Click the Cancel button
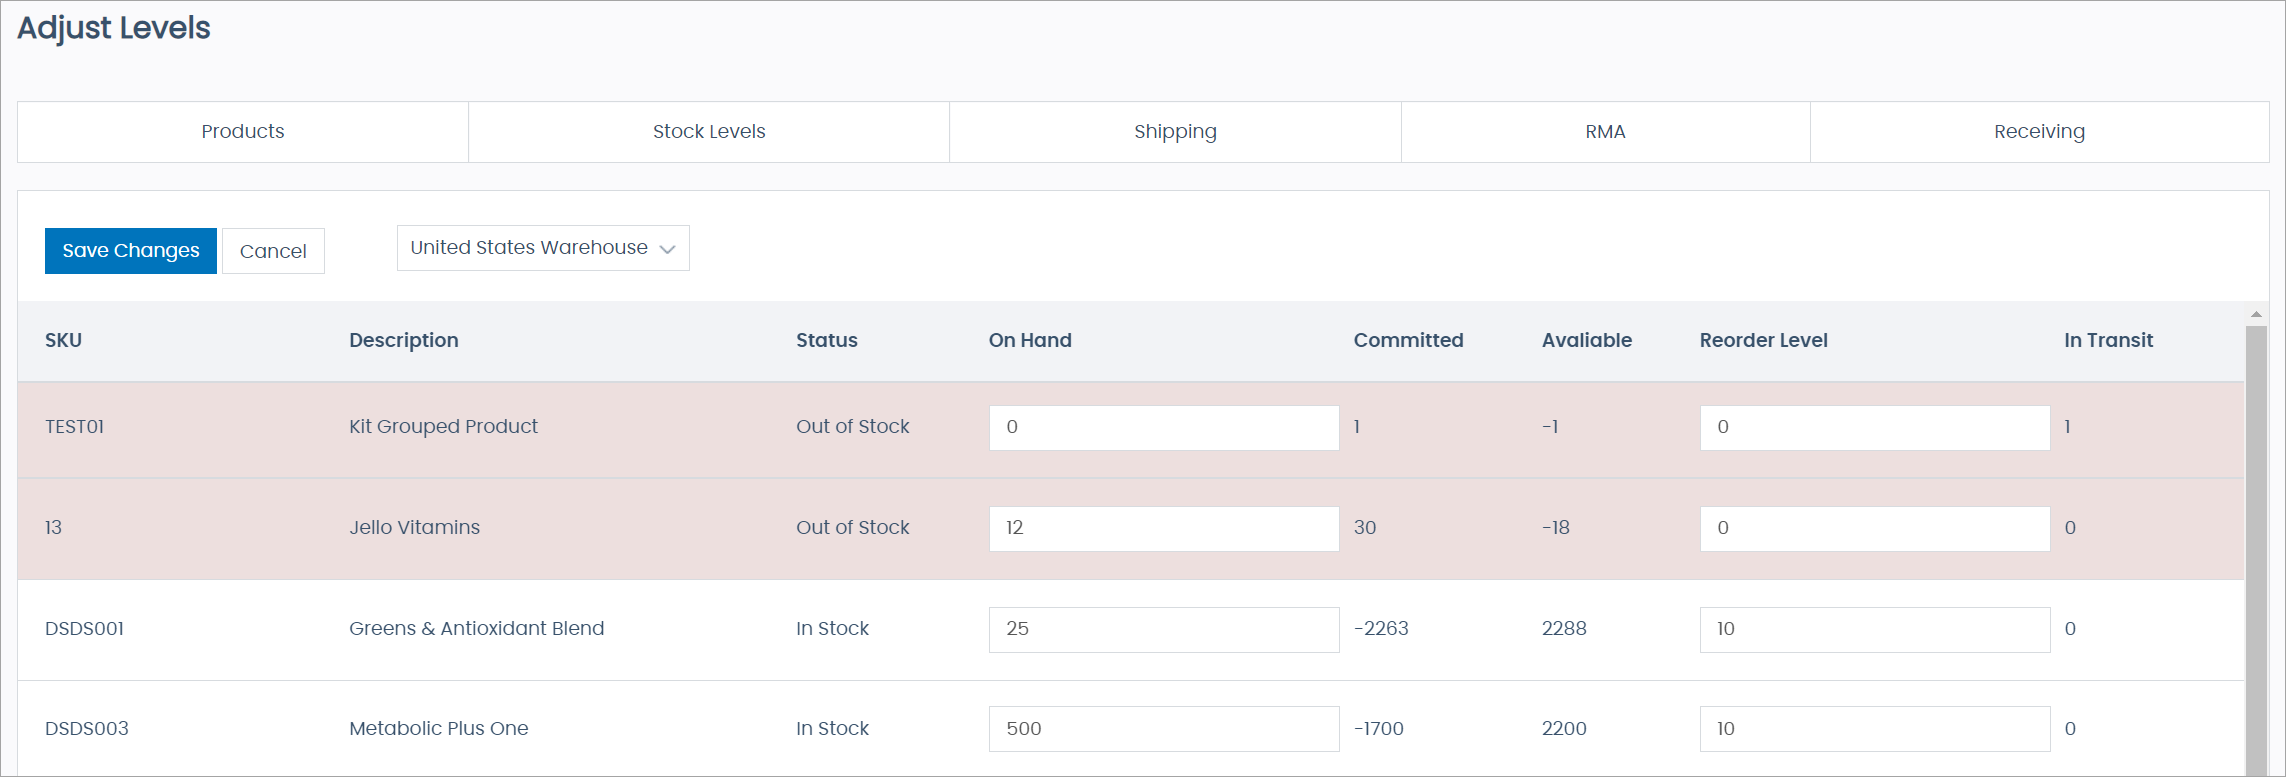This screenshot has width=2286, height=777. tap(273, 250)
